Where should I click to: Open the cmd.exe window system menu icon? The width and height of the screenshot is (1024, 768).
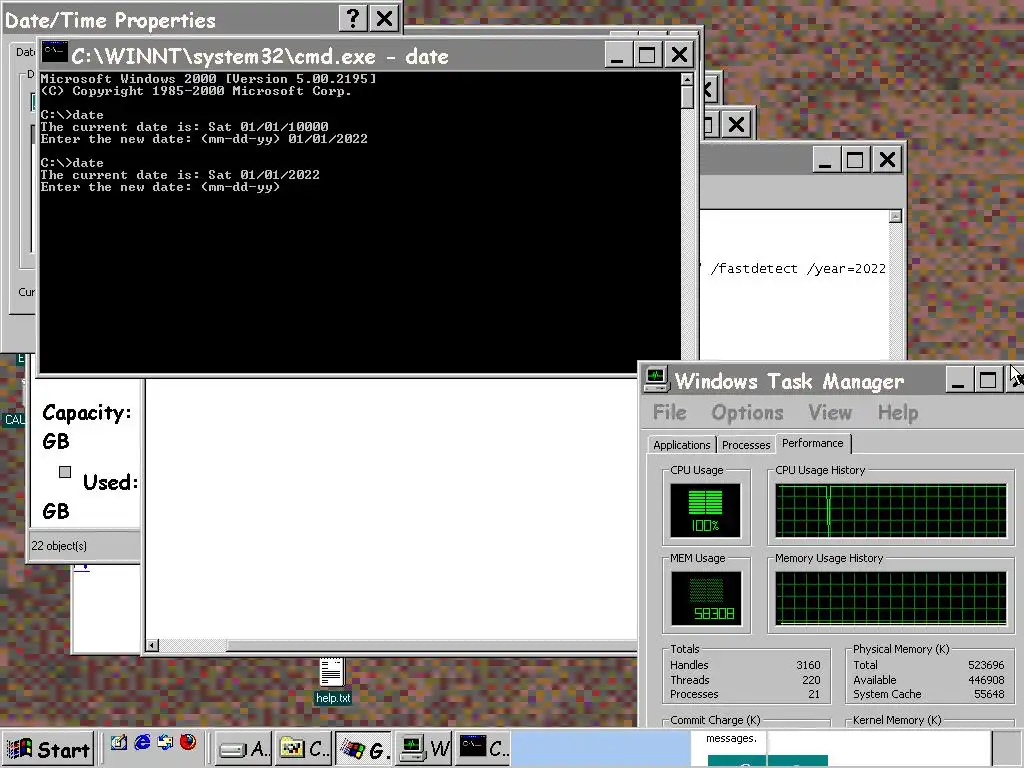(54, 53)
